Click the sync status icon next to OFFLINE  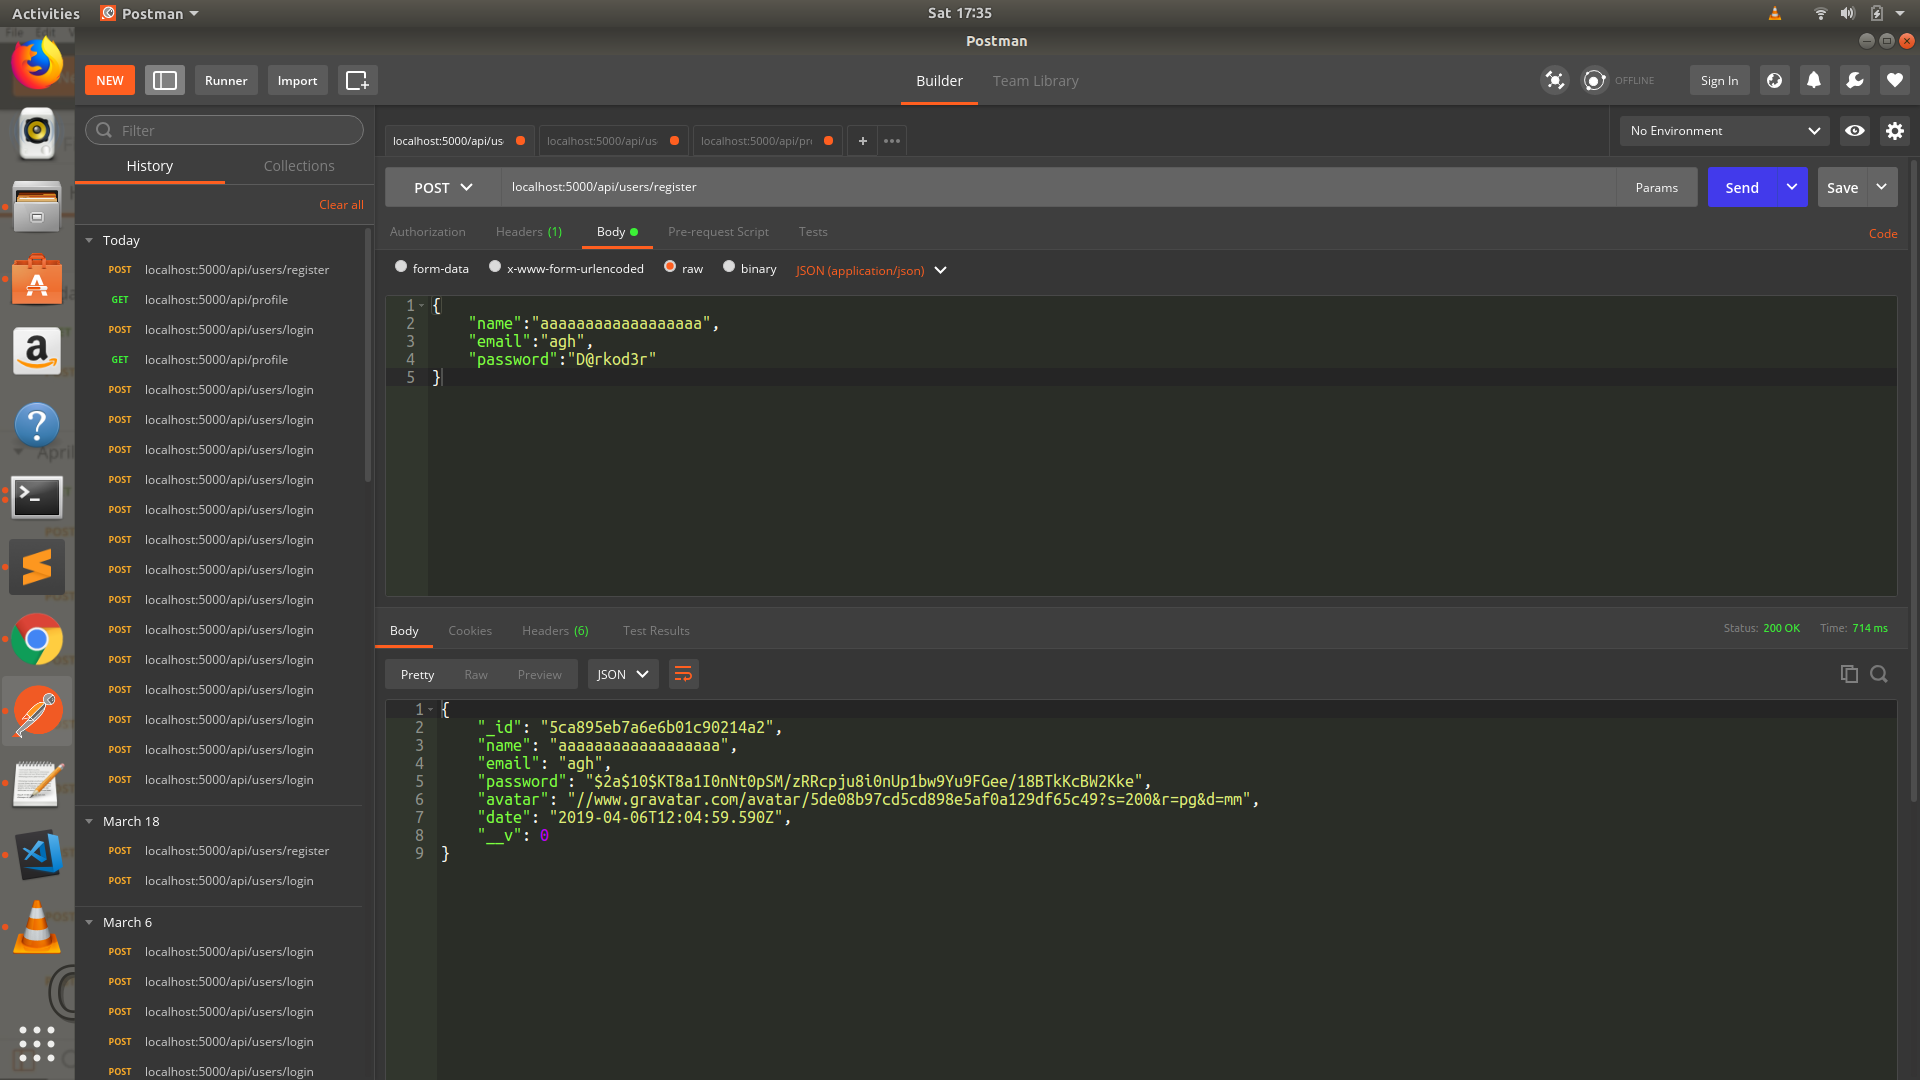tap(1593, 80)
